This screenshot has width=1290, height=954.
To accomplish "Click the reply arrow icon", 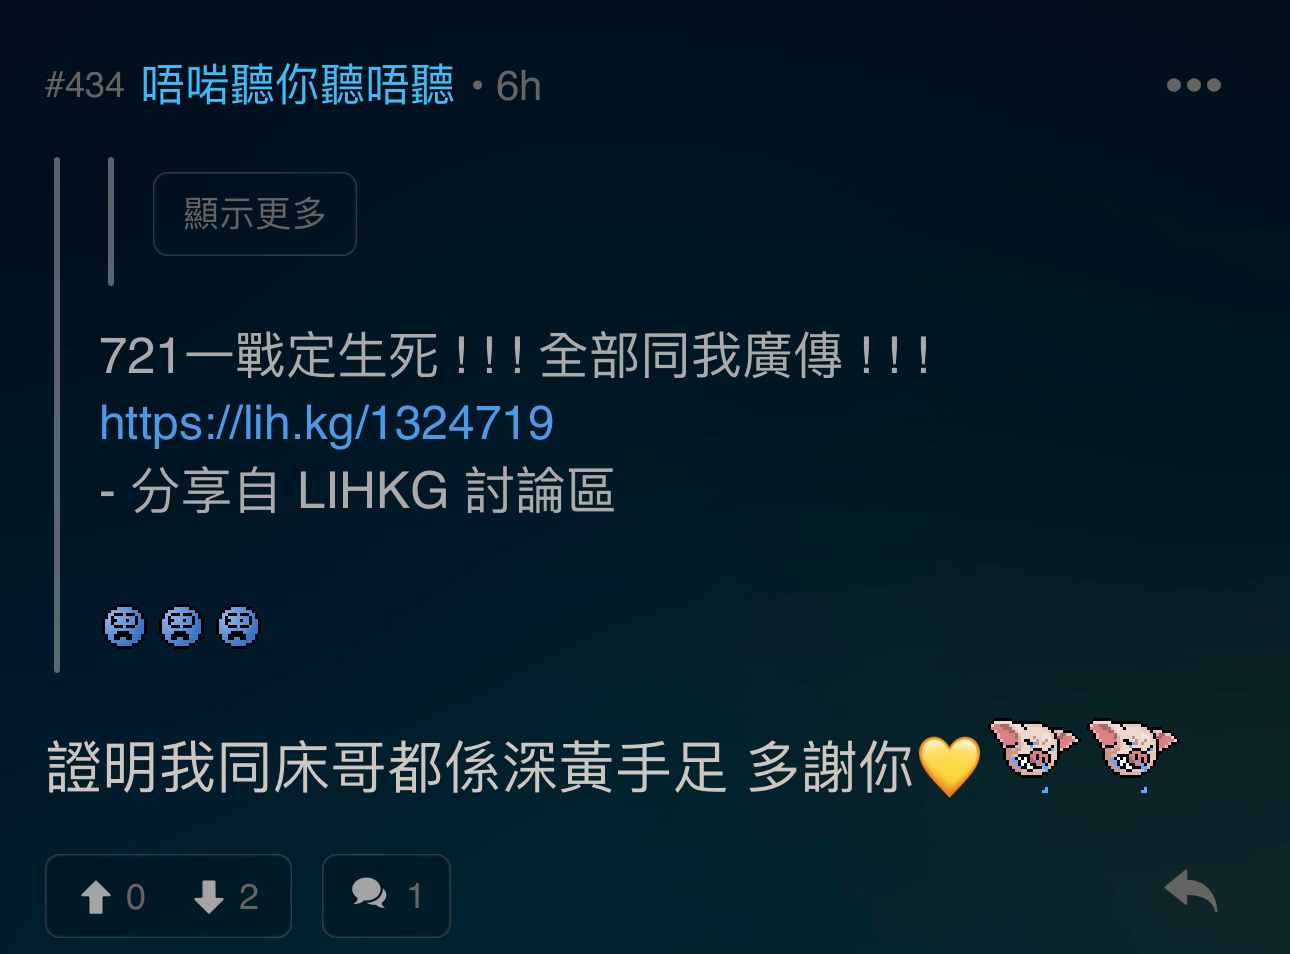I will [x=1191, y=891].
